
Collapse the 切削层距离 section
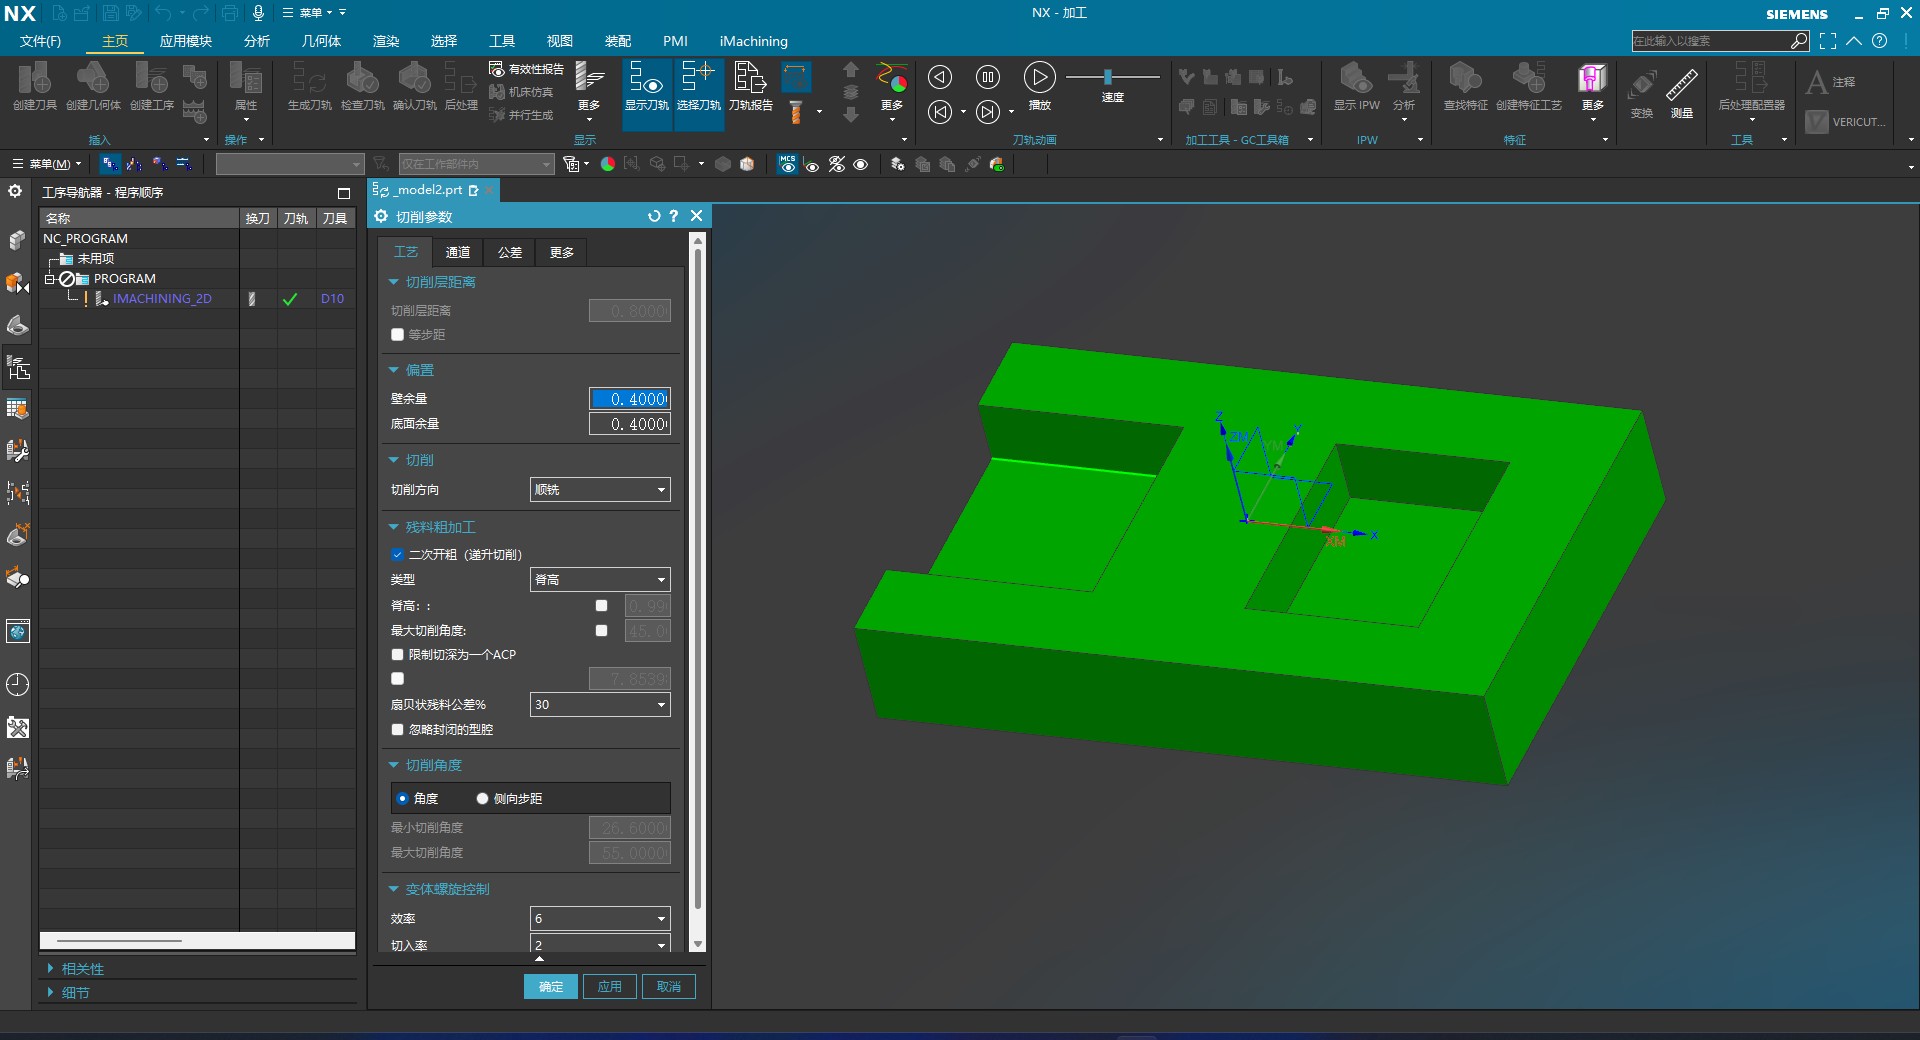[394, 282]
